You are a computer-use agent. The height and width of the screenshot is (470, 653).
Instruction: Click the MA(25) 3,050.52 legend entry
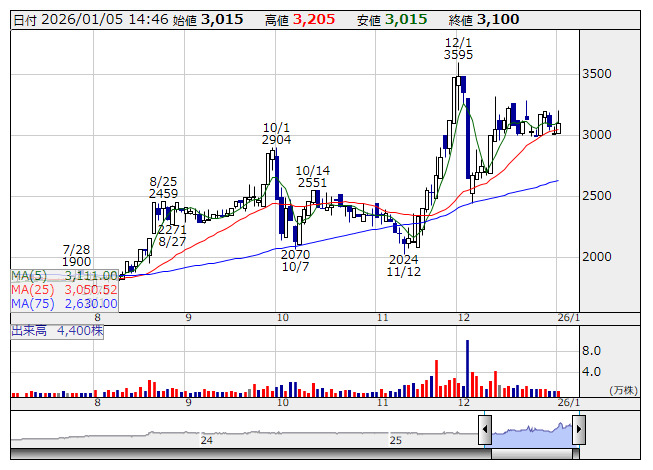64,290
